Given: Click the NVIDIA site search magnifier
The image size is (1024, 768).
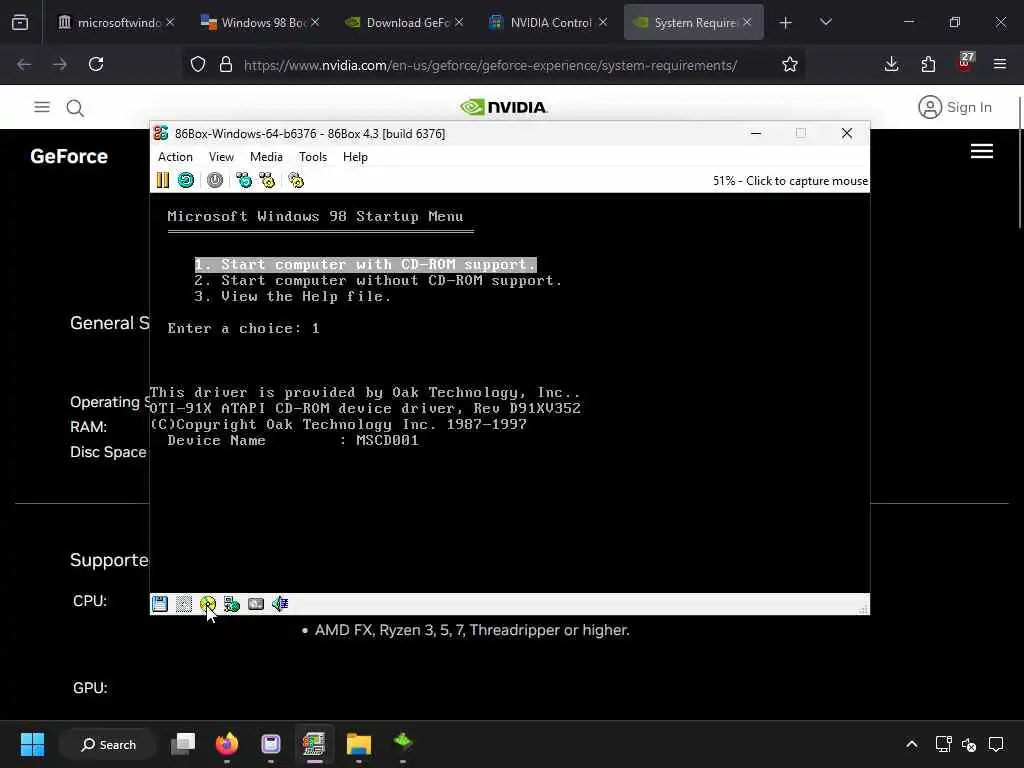Looking at the screenshot, I should [75, 108].
